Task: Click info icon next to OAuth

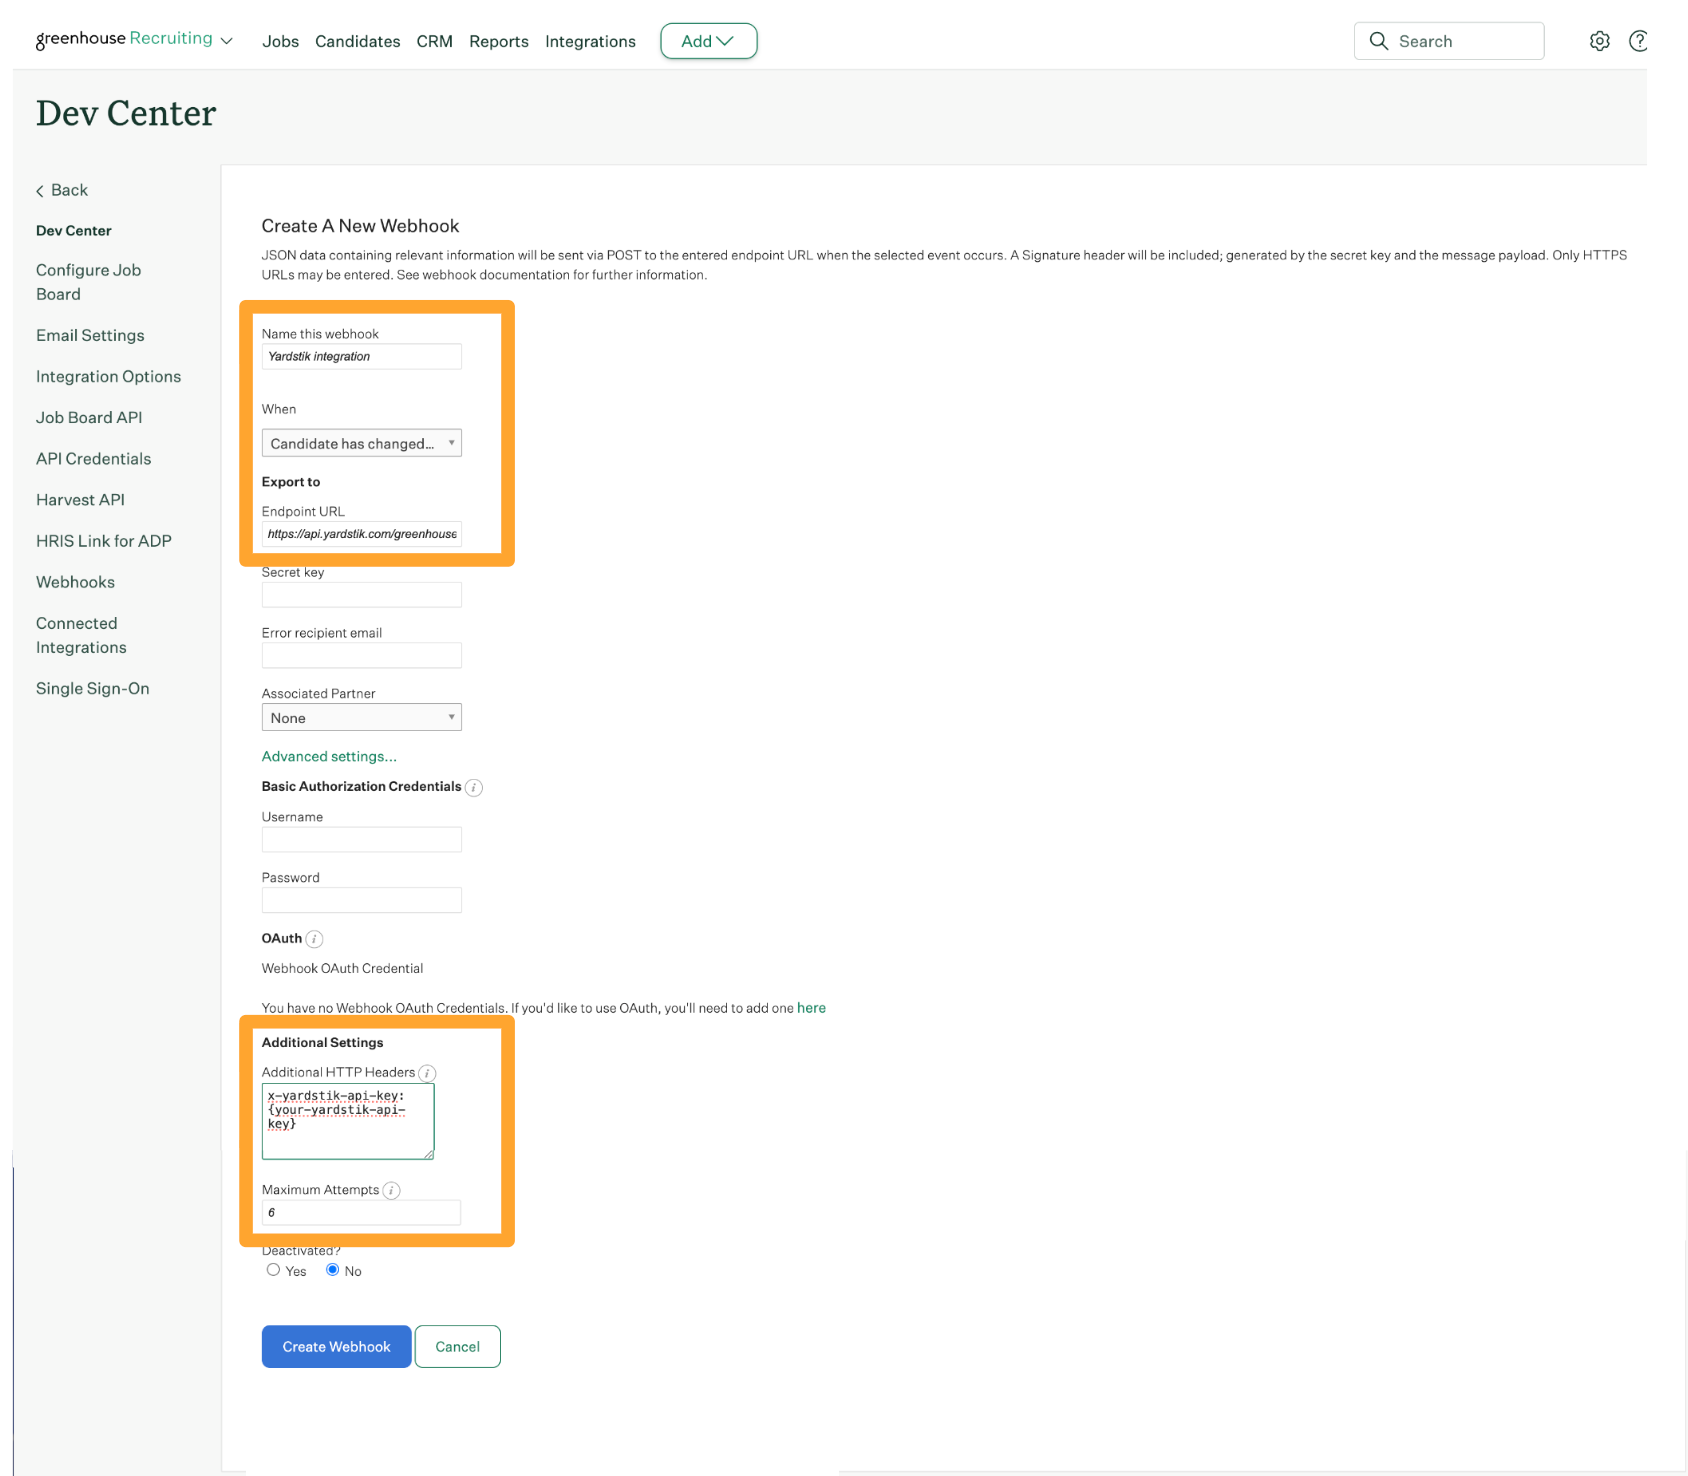Action: coord(314,939)
